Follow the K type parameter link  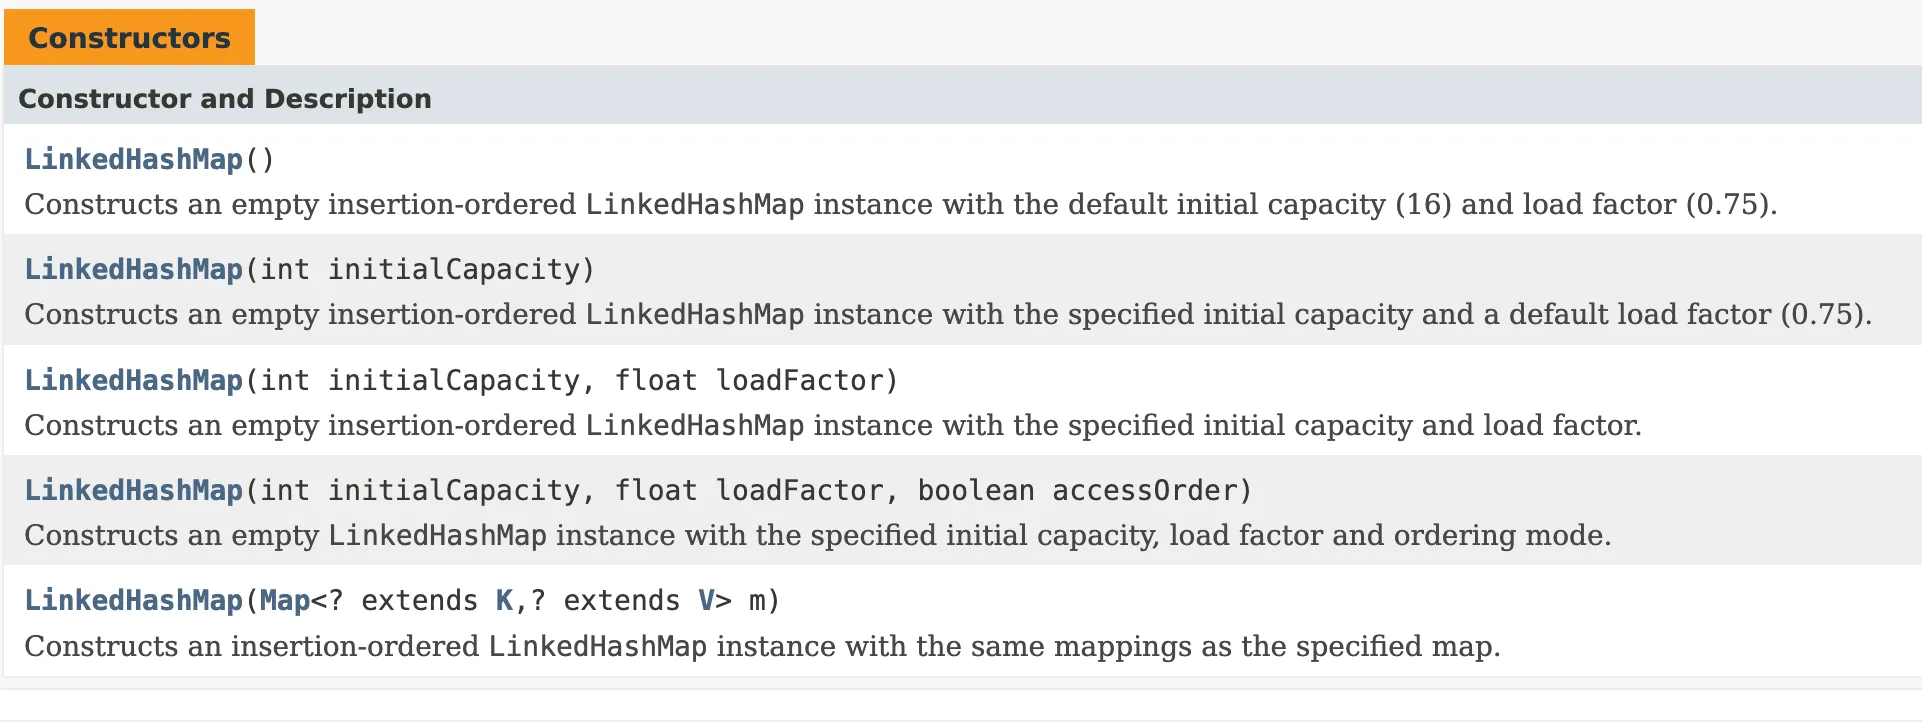[504, 600]
